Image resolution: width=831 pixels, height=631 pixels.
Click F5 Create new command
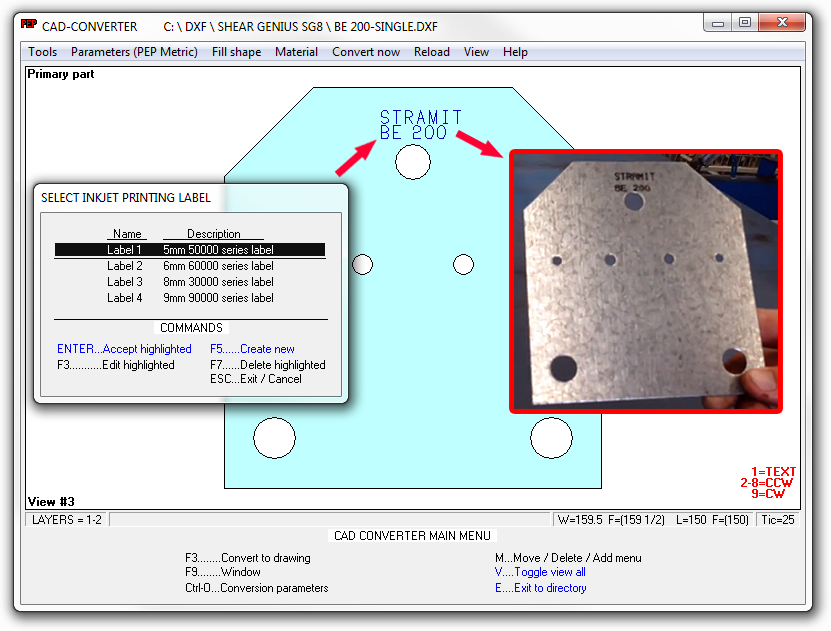coord(252,349)
